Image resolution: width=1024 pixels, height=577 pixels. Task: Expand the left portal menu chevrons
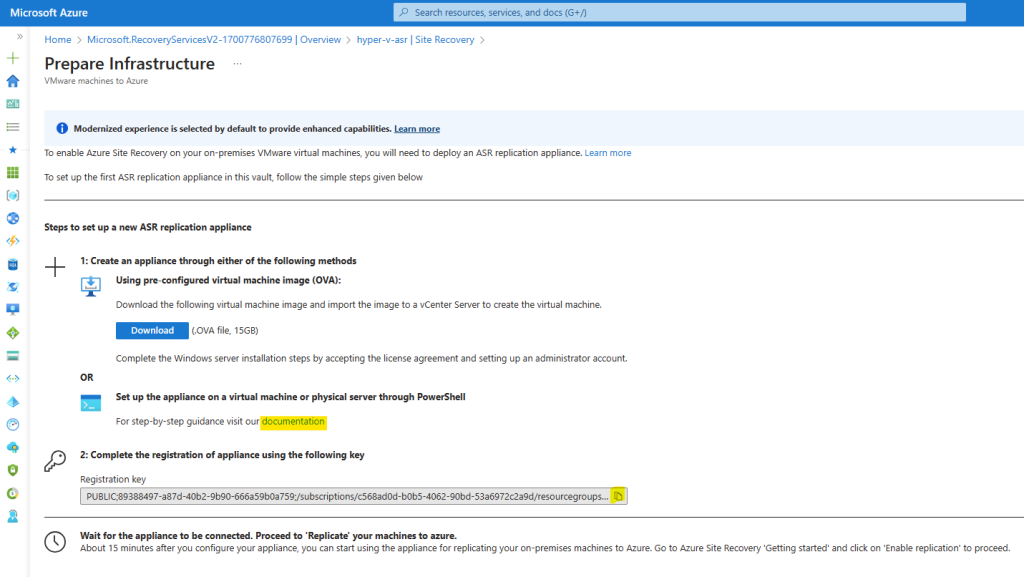pos(20,37)
